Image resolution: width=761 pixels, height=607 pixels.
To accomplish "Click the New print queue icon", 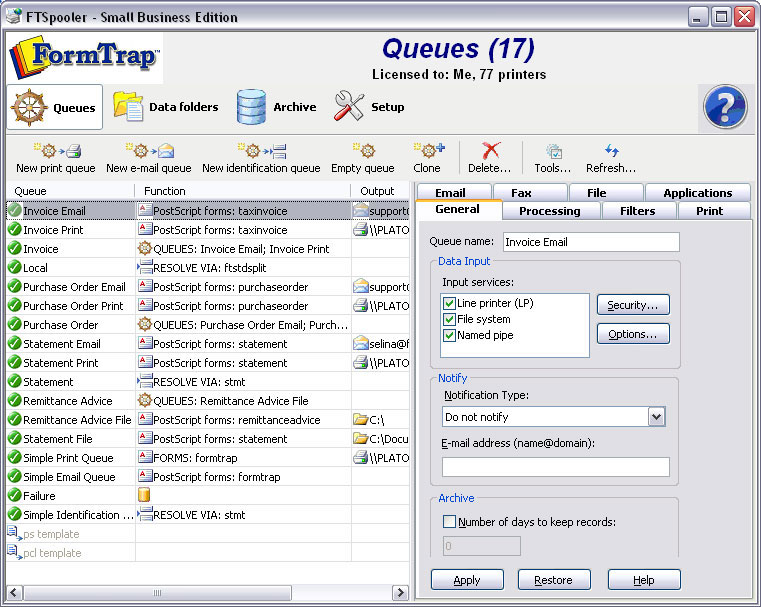I will (56, 152).
